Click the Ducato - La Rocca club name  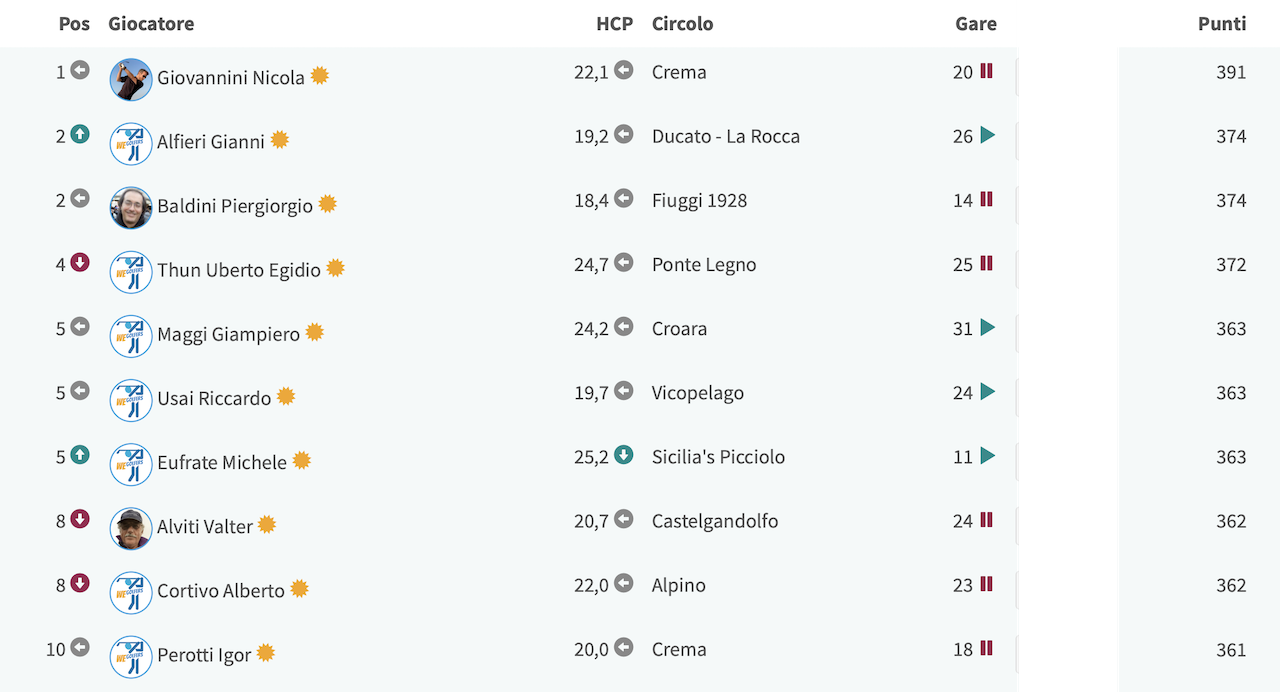coord(726,136)
